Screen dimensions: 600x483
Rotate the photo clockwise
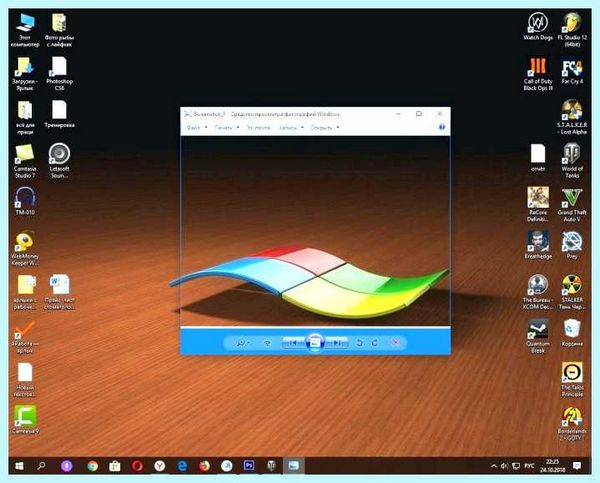click(x=375, y=343)
